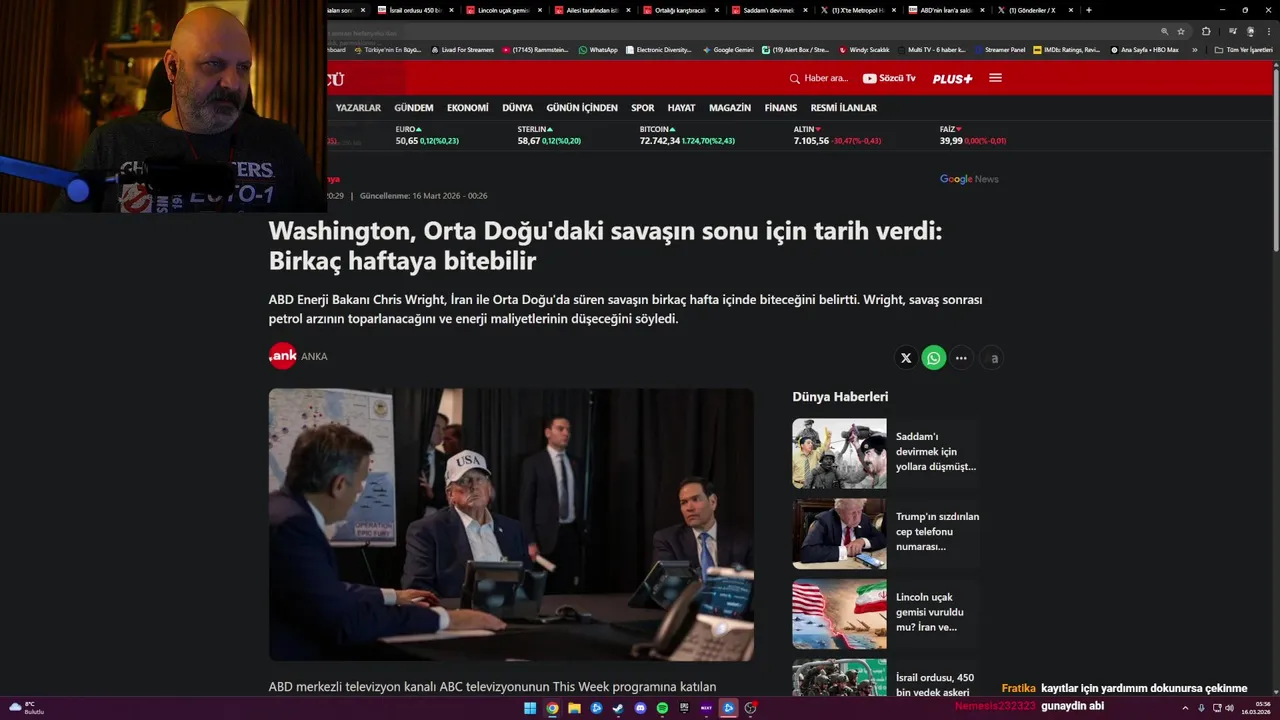Open Trump'ın sızdırılan cep telefonu headline
This screenshot has height=720, width=1280.
pyautogui.click(x=937, y=531)
